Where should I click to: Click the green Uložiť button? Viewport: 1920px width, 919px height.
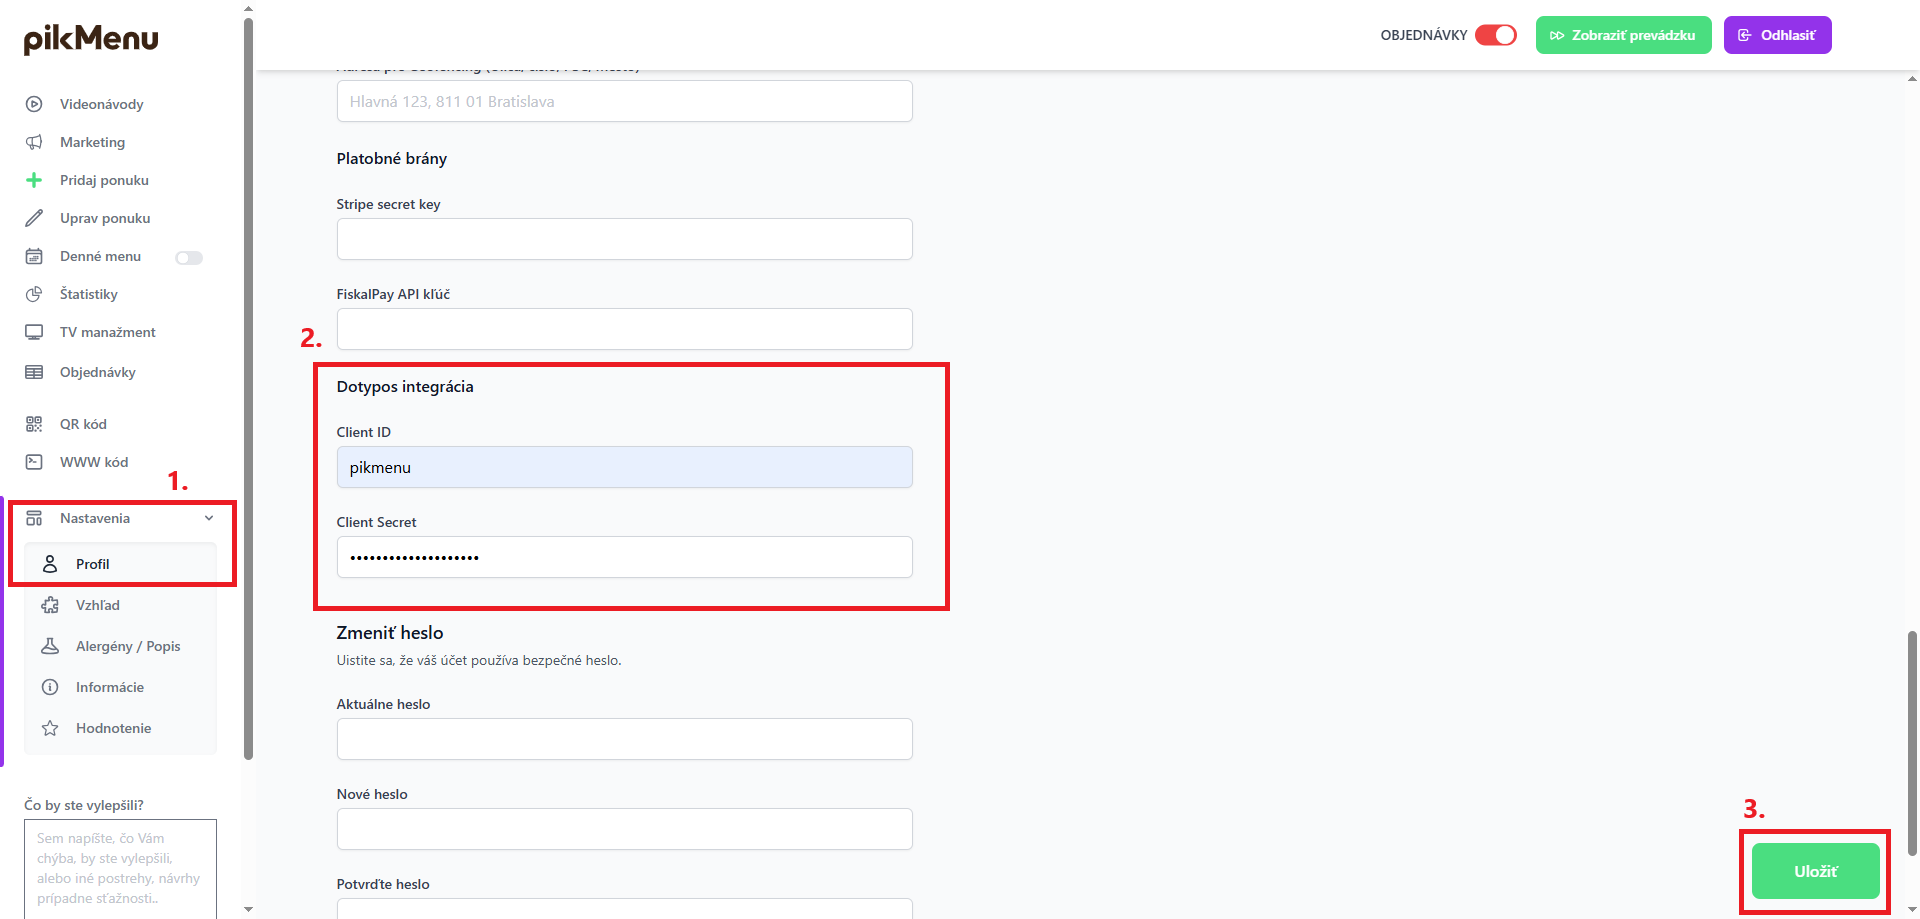pyautogui.click(x=1815, y=871)
